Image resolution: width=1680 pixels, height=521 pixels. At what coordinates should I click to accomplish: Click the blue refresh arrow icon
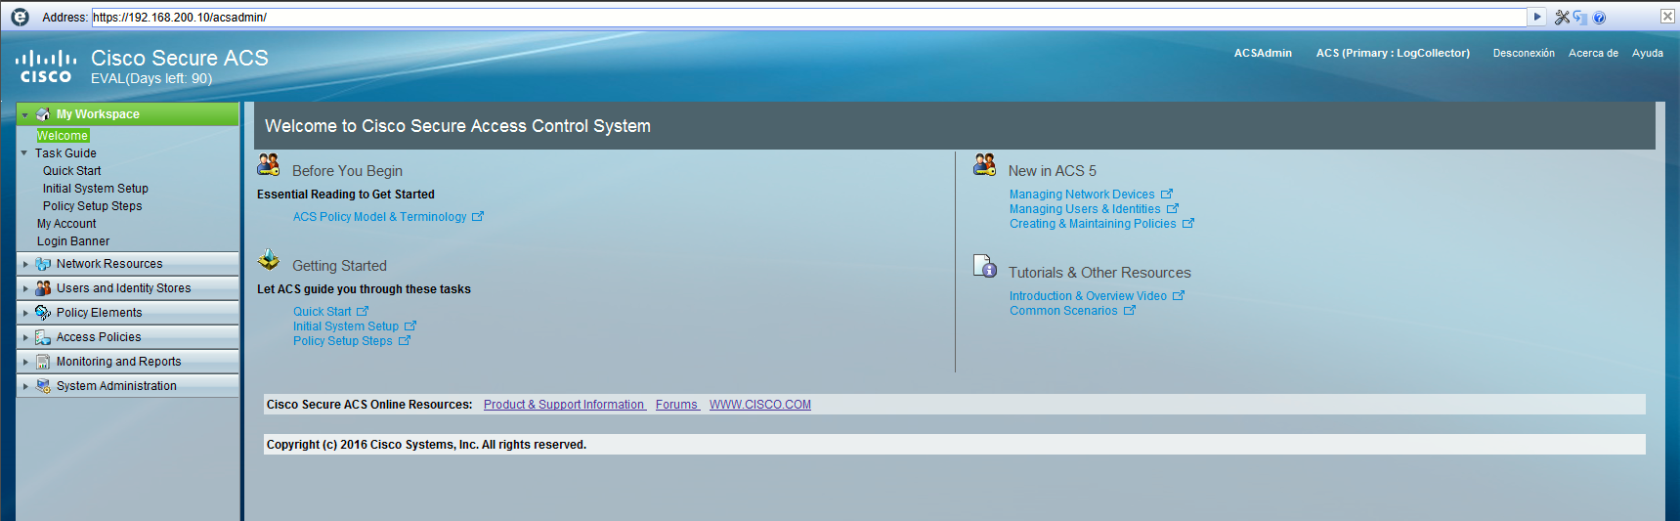tap(1580, 17)
